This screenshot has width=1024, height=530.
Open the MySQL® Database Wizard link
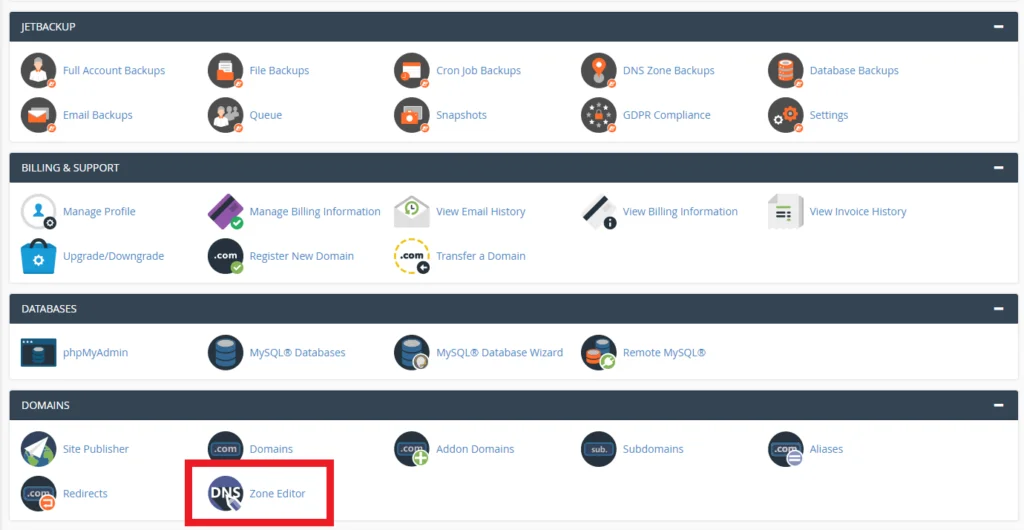coord(500,352)
